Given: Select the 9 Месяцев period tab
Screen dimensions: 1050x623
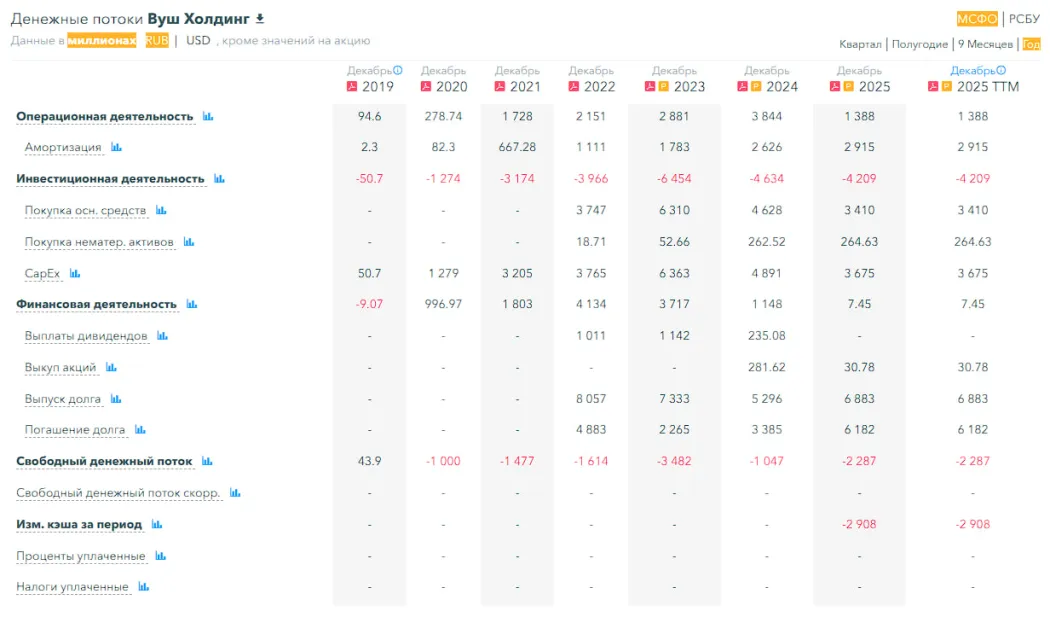Looking at the screenshot, I should tap(985, 44).
